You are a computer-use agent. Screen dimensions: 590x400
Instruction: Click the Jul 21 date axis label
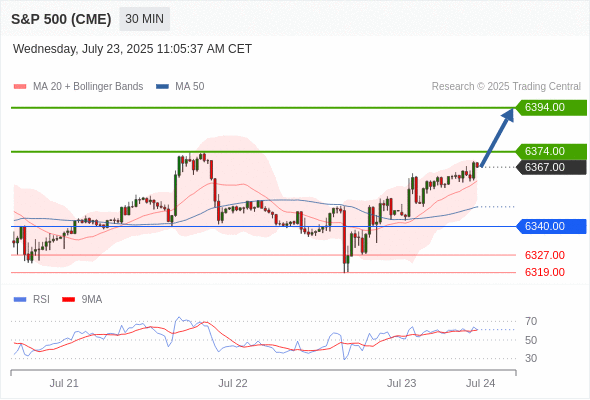click(64, 383)
